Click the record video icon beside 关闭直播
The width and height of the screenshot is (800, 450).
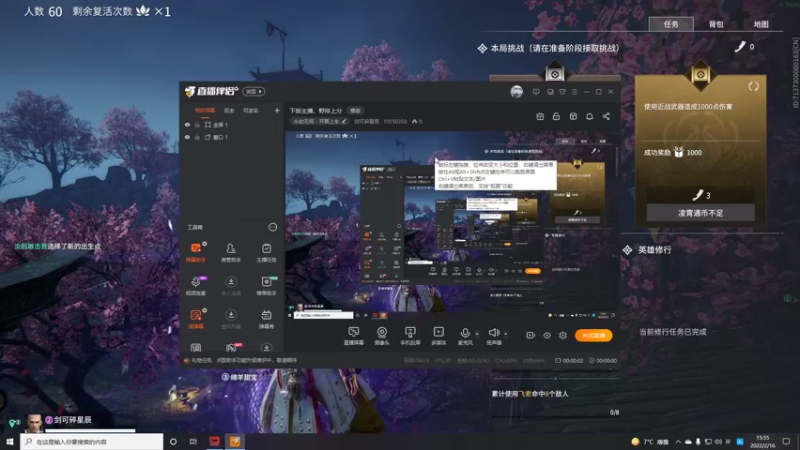click(x=531, y=335)
